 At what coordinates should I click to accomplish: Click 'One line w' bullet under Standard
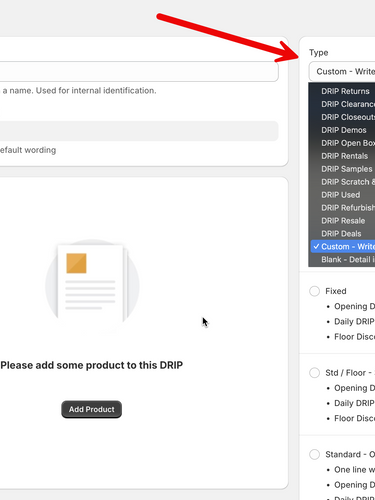354,470
